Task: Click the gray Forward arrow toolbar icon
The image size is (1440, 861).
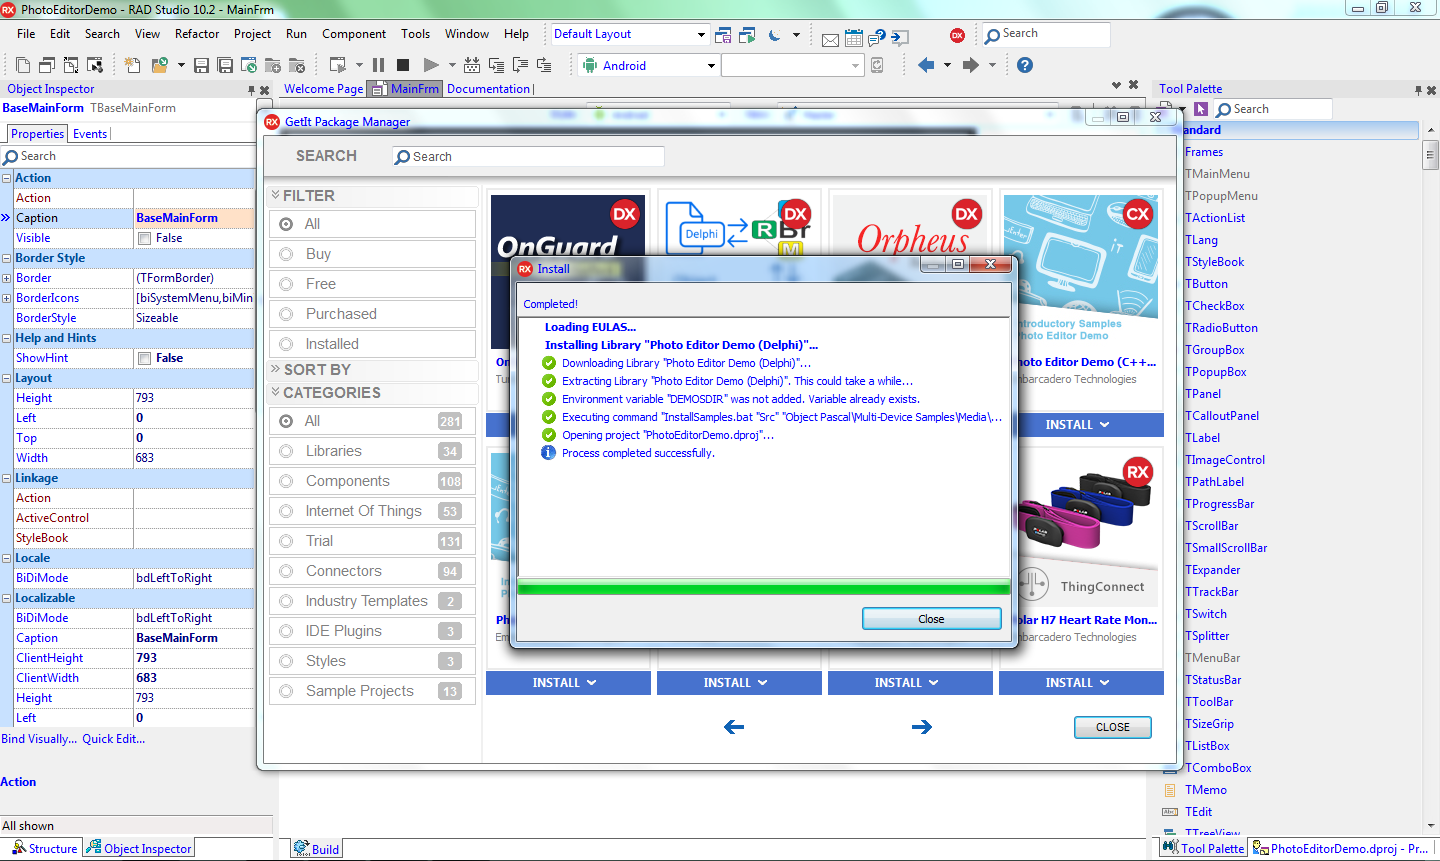Action: coord(970,65)
